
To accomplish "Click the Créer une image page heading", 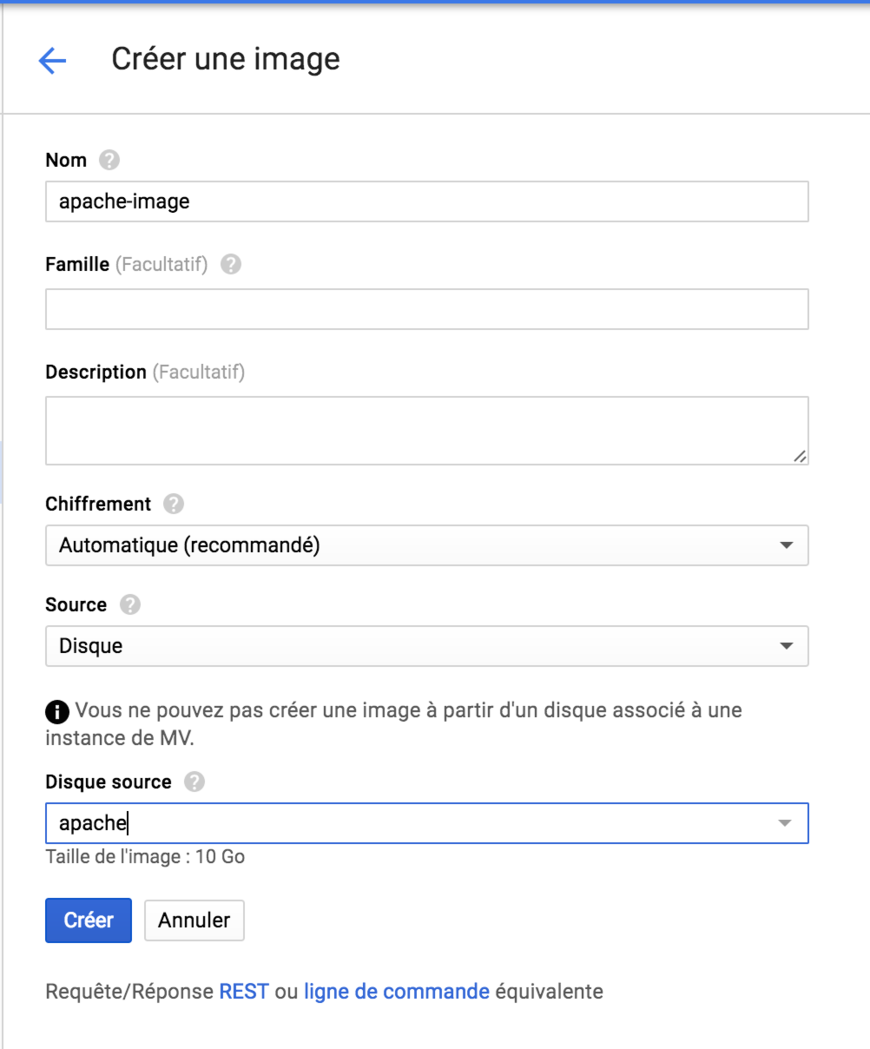I will click(226, 59).
